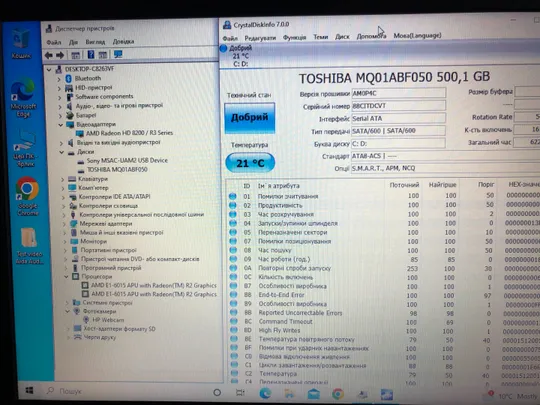Click the Cortana circle icon on the taskbar
The width and height of the screenshot is (540, 405).
pyautogui.click(x=217, y=392)
